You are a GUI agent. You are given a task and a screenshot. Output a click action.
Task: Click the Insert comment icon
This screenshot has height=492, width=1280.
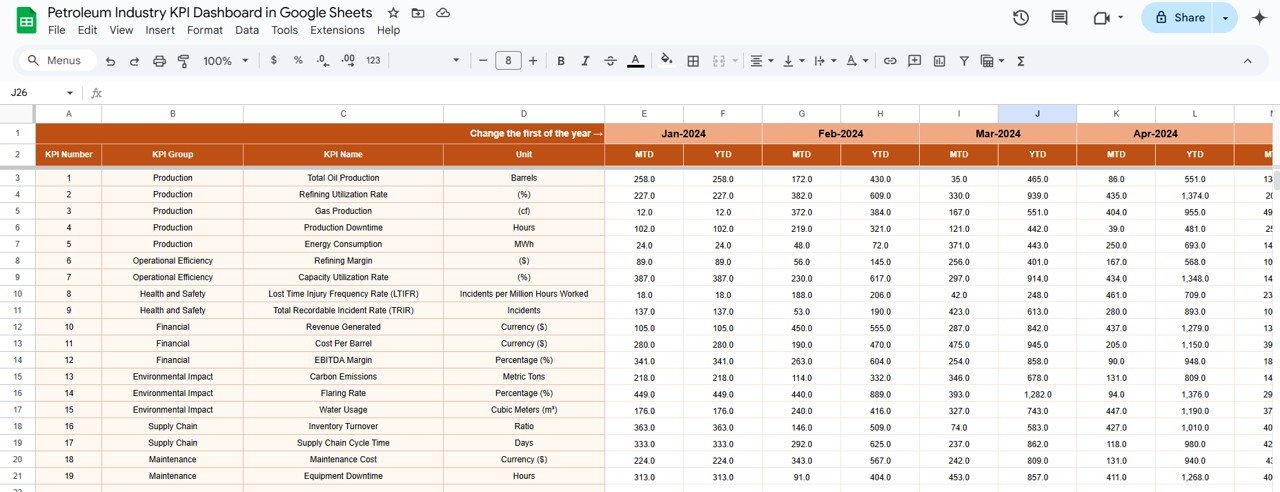914,61
